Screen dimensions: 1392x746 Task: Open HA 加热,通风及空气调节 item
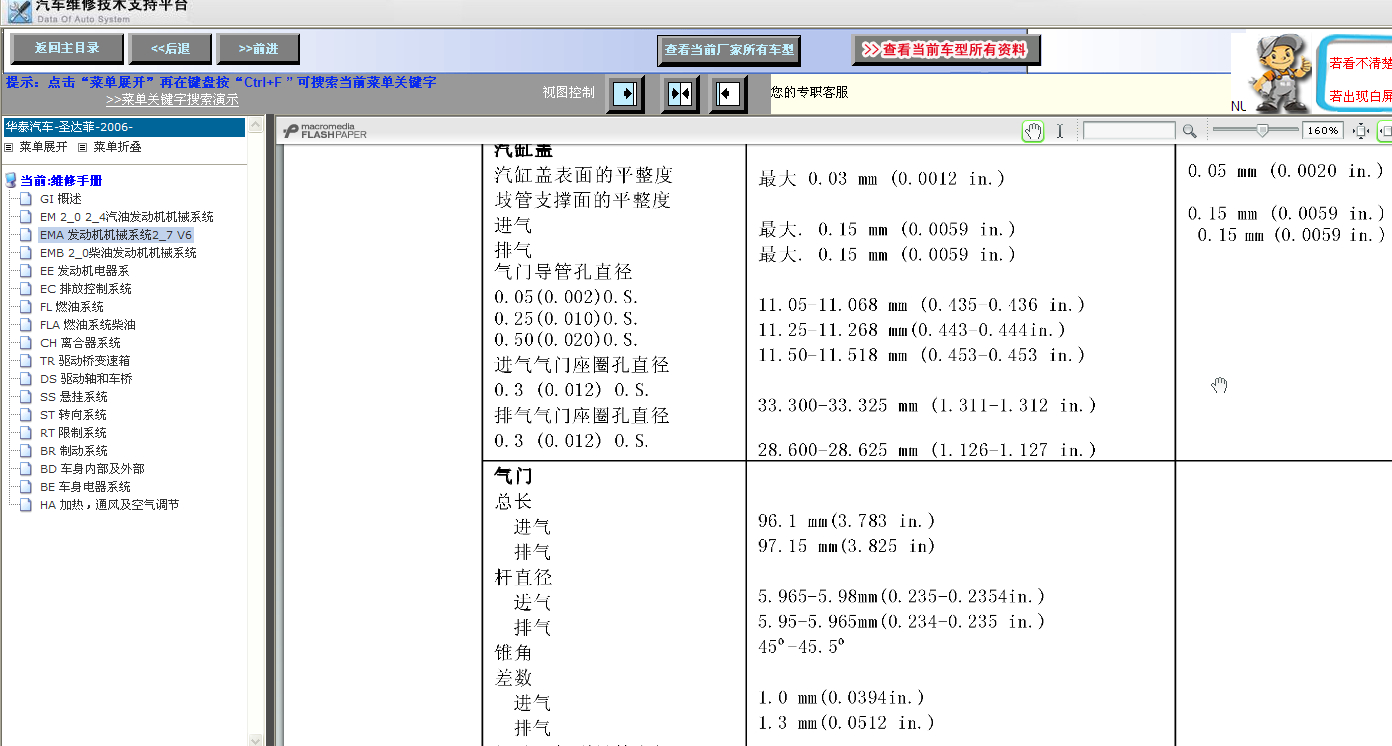(110, 505)
